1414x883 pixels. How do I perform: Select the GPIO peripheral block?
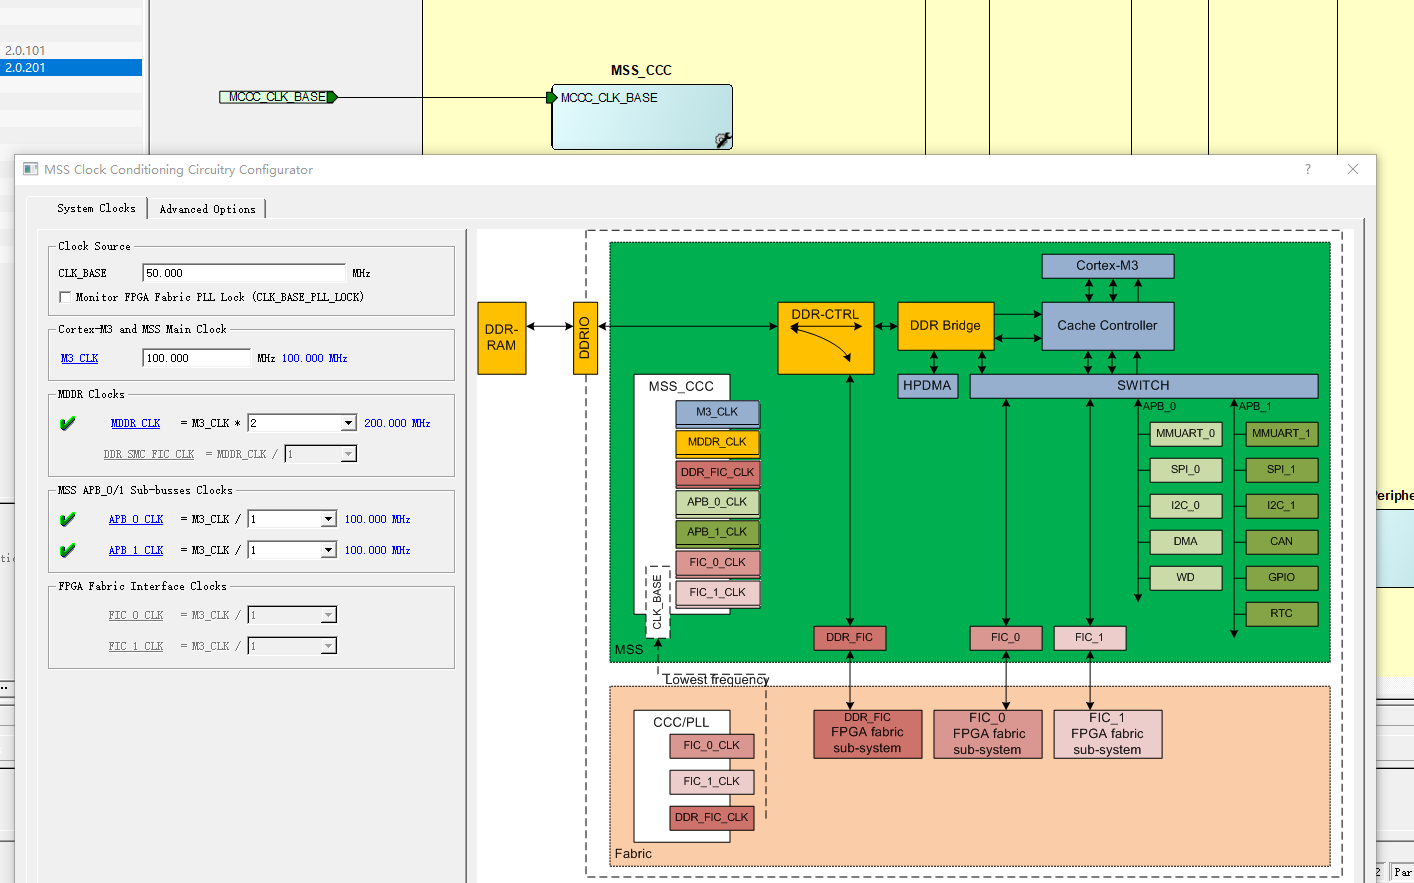pos(1281,577)
